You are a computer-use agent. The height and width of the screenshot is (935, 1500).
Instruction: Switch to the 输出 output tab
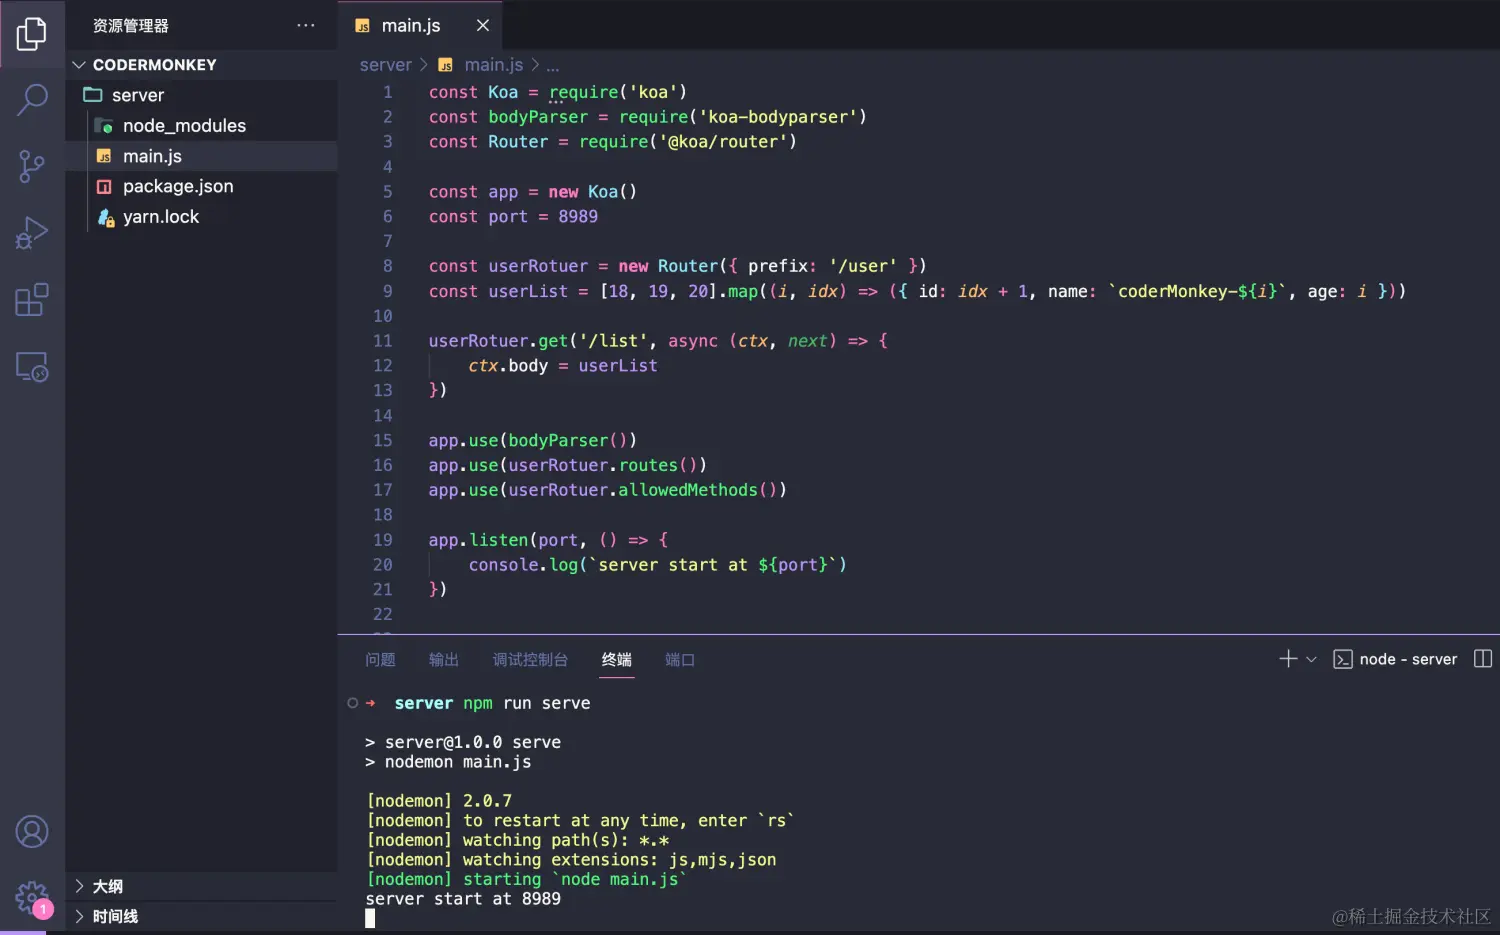click(443, 659)
